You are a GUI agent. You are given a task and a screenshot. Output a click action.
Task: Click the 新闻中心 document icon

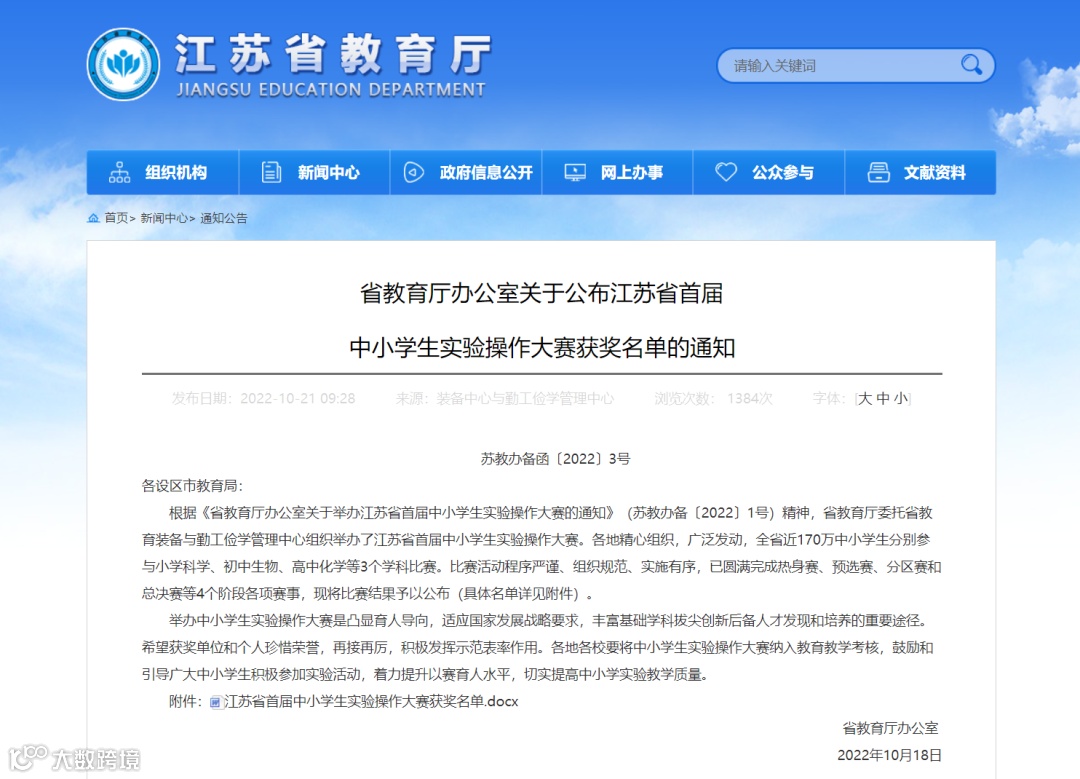(271, 172)
